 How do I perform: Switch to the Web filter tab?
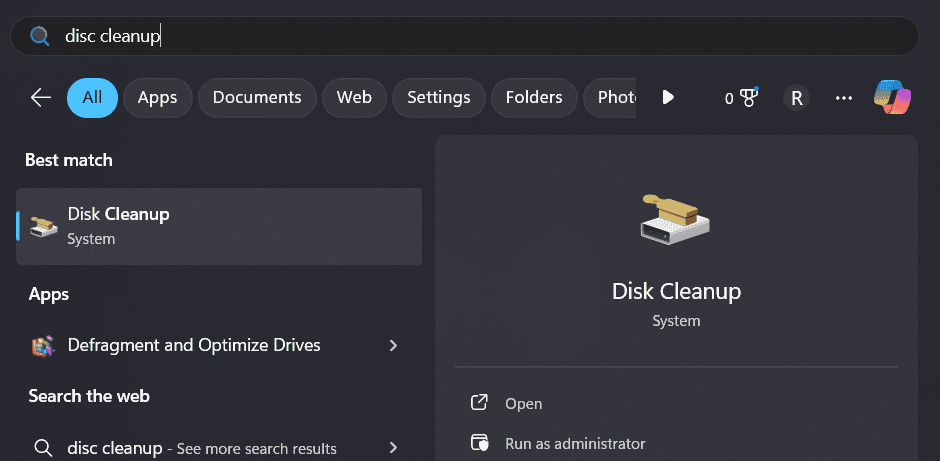[354, 97]
